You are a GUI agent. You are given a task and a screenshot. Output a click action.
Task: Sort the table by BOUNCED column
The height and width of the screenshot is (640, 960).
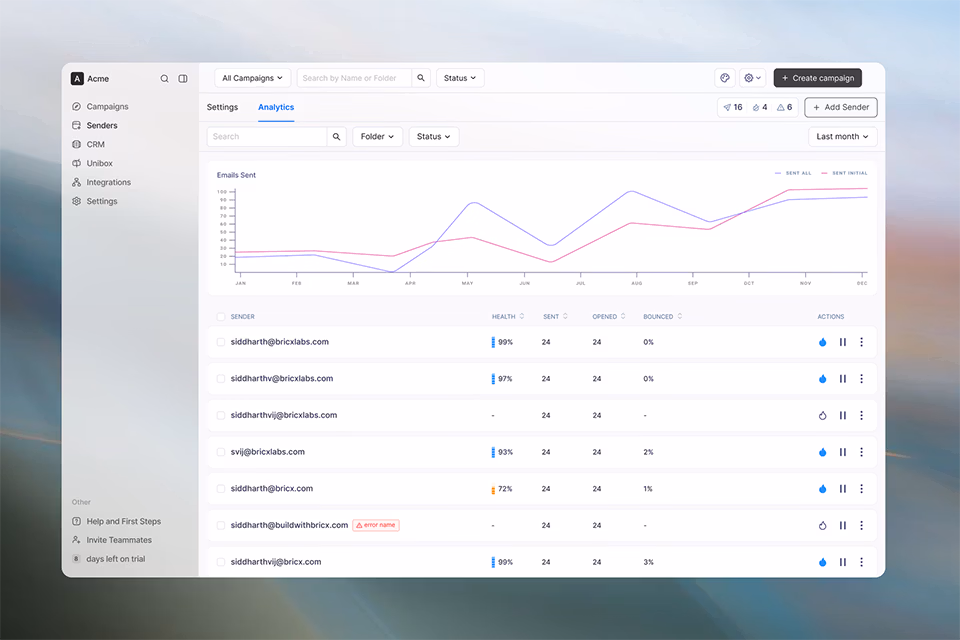click(x=662, y=317)
